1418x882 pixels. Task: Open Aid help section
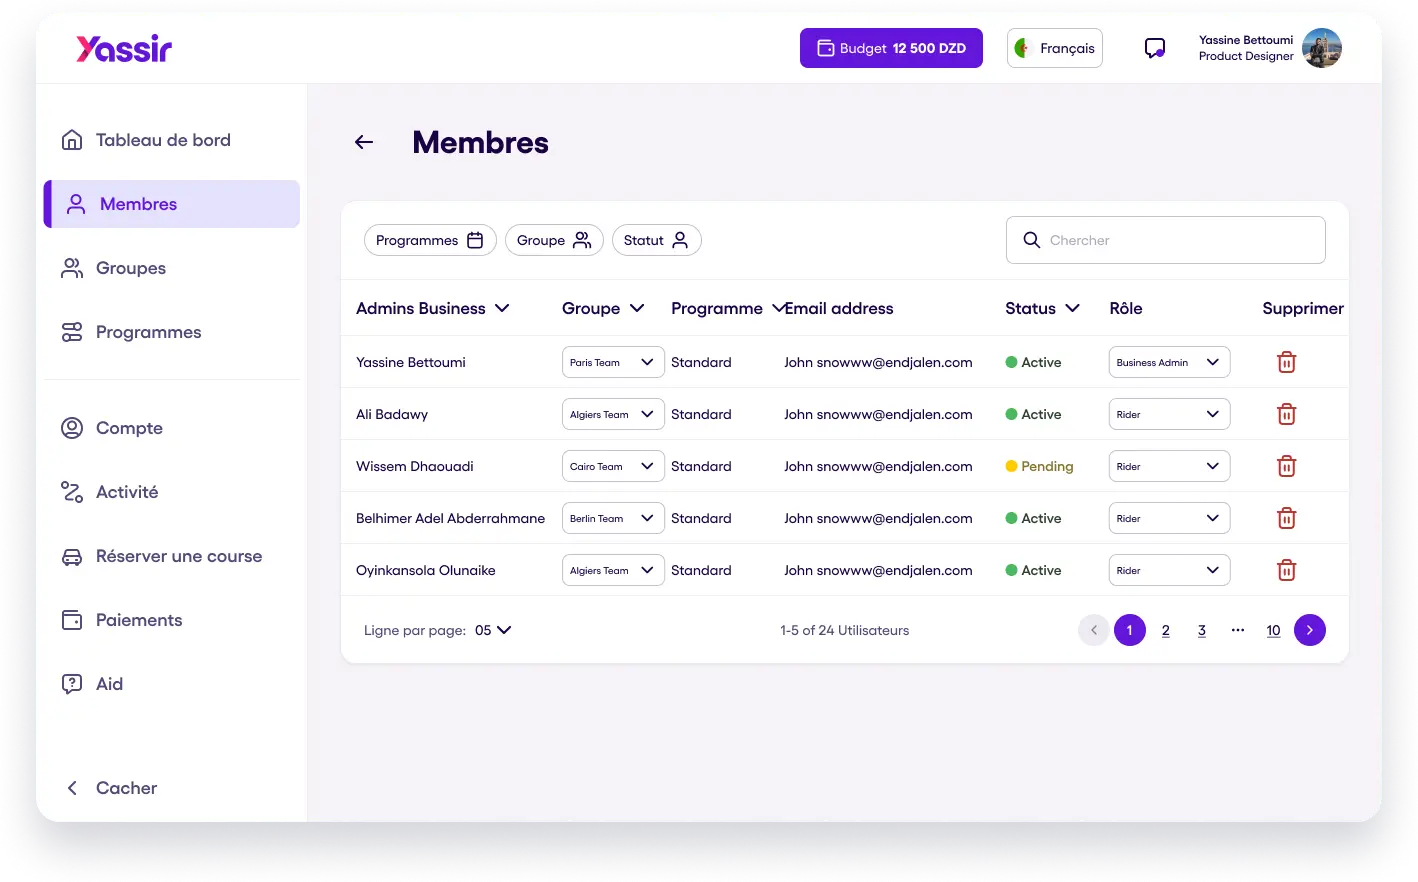tap(92, 684)
